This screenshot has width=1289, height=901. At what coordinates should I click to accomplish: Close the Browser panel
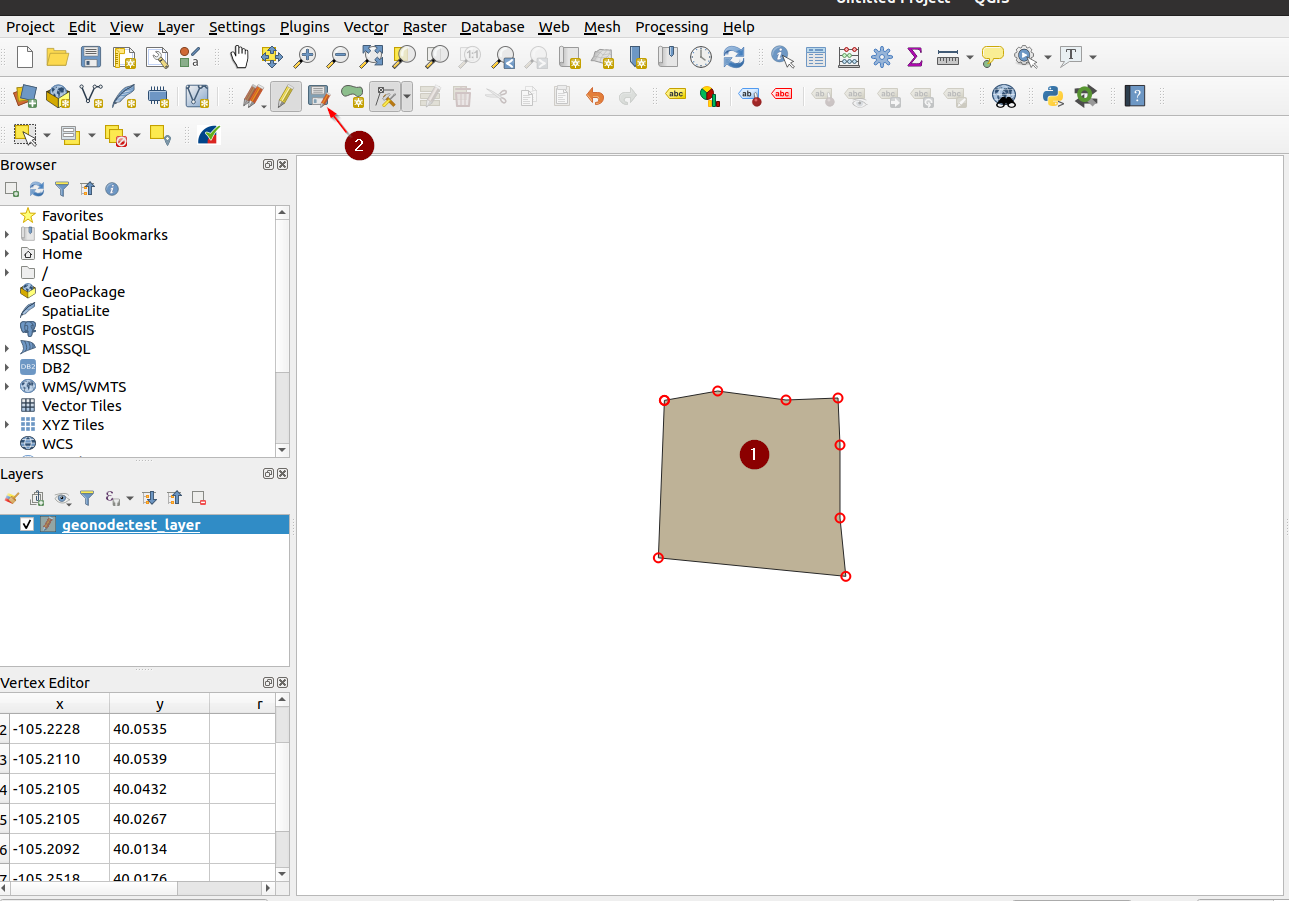coord(283,165)
